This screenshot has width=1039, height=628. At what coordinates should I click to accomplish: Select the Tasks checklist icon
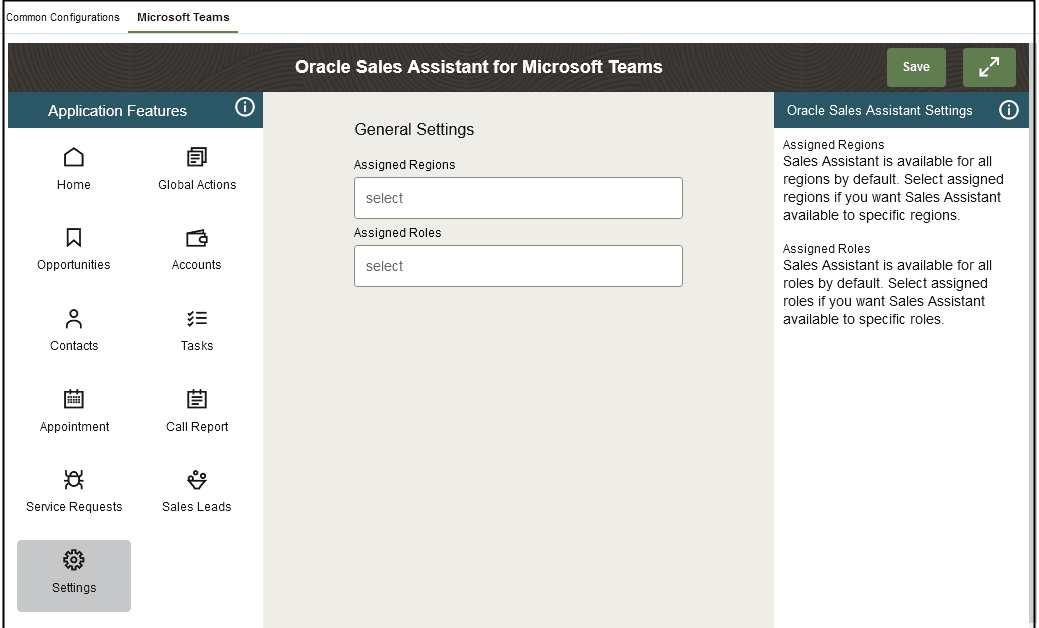(197, 319)
